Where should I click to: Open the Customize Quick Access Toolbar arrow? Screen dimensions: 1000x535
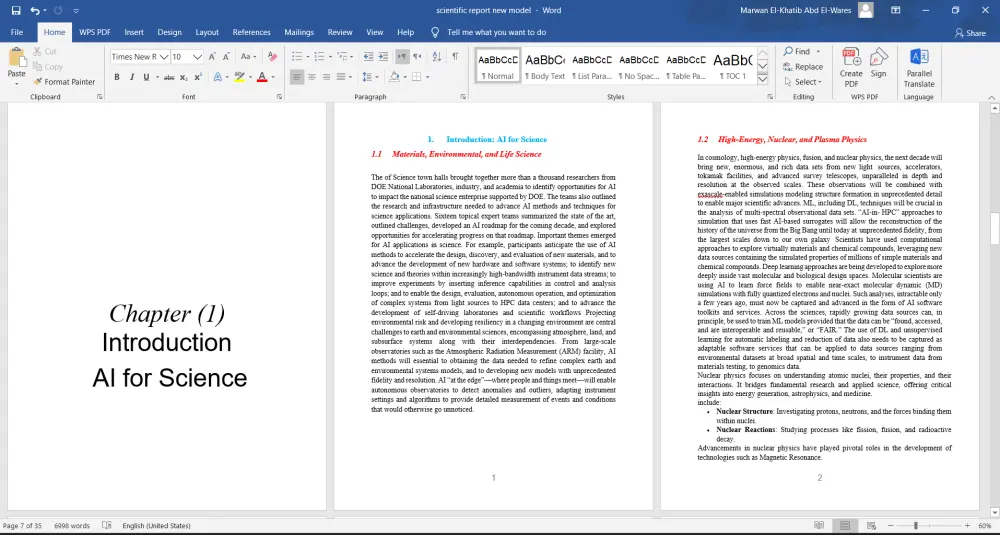[x=76, y=11]
